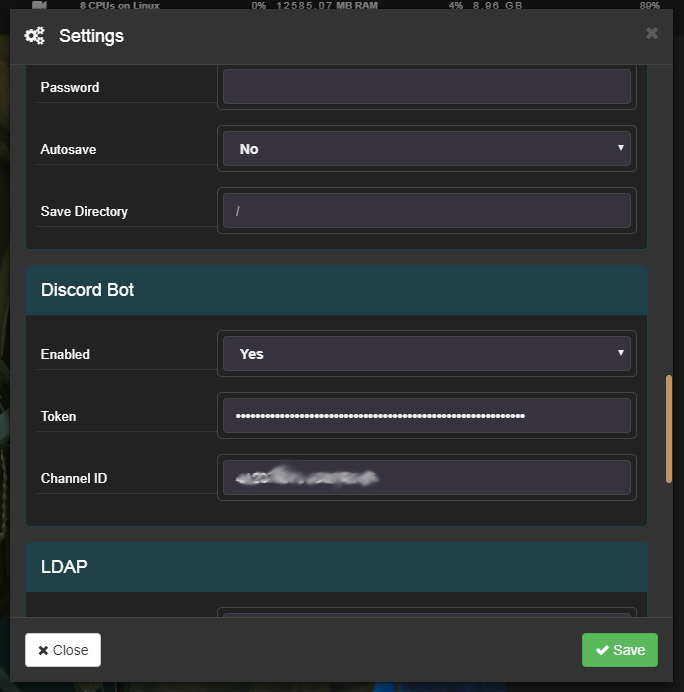Click the Discord Bot Token field

[x=427, y=416]
